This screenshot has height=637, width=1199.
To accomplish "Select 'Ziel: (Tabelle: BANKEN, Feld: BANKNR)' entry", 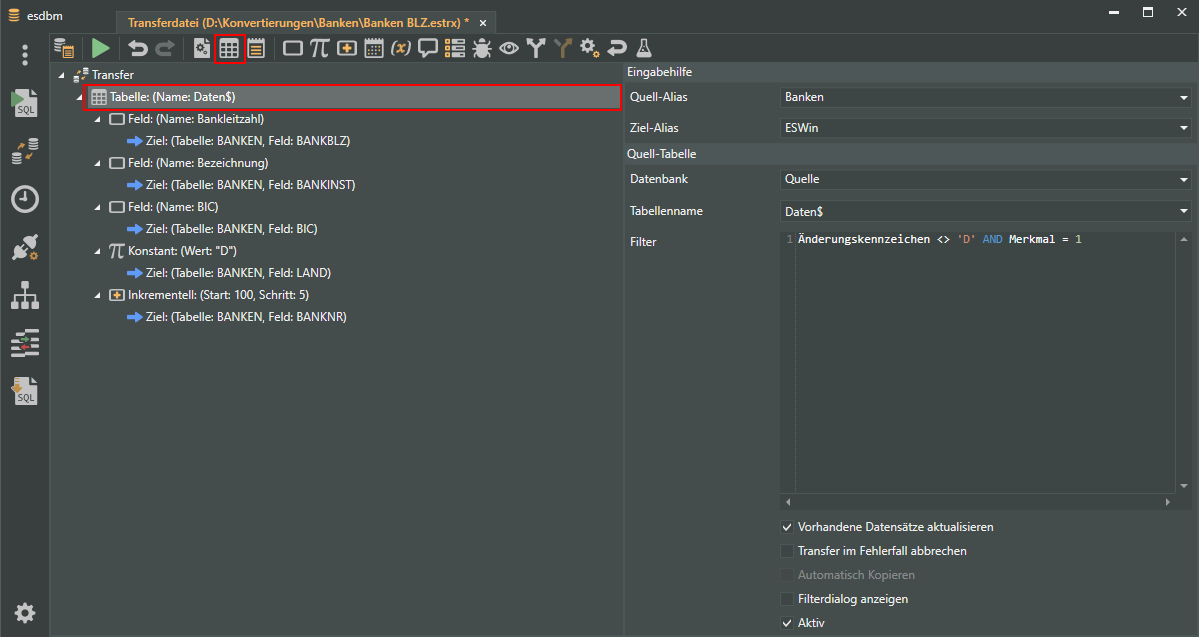I will (246, 317).
